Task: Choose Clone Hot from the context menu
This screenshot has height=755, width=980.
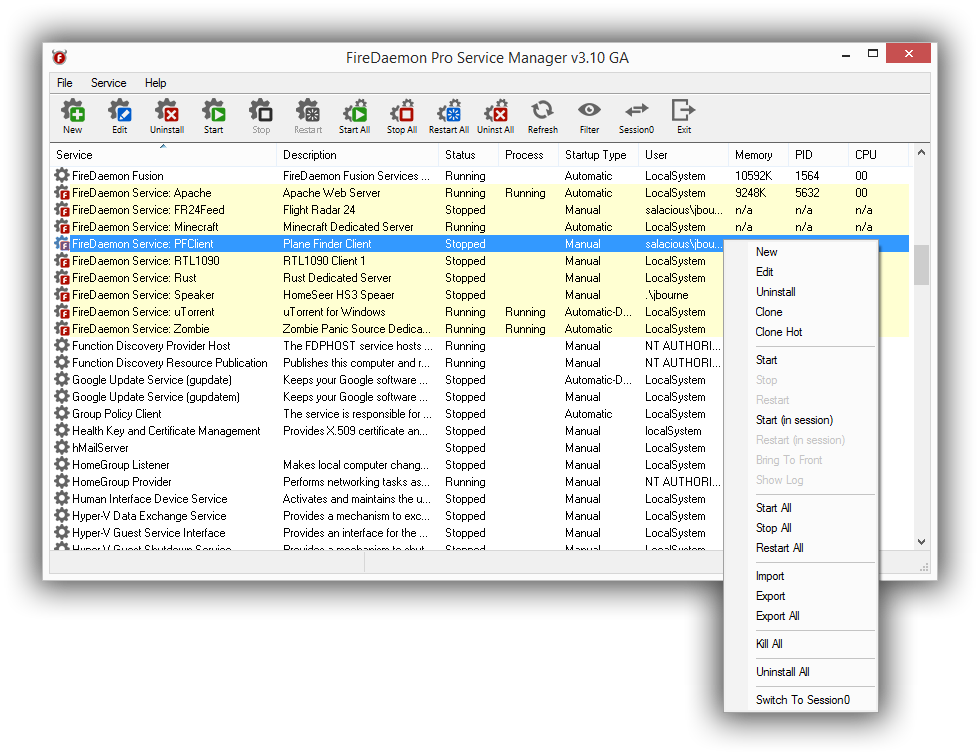Action: pyautogui.click(x=779, y=332)
